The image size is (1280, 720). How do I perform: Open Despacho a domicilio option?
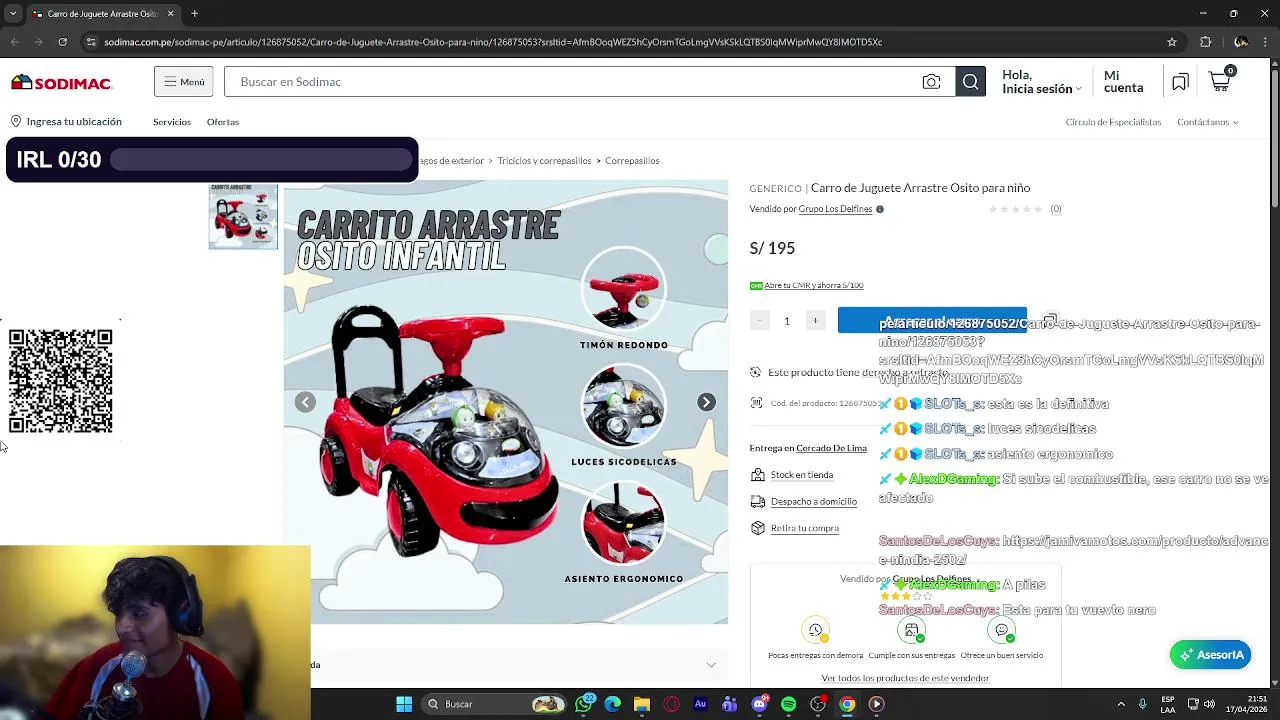(813, 501)
